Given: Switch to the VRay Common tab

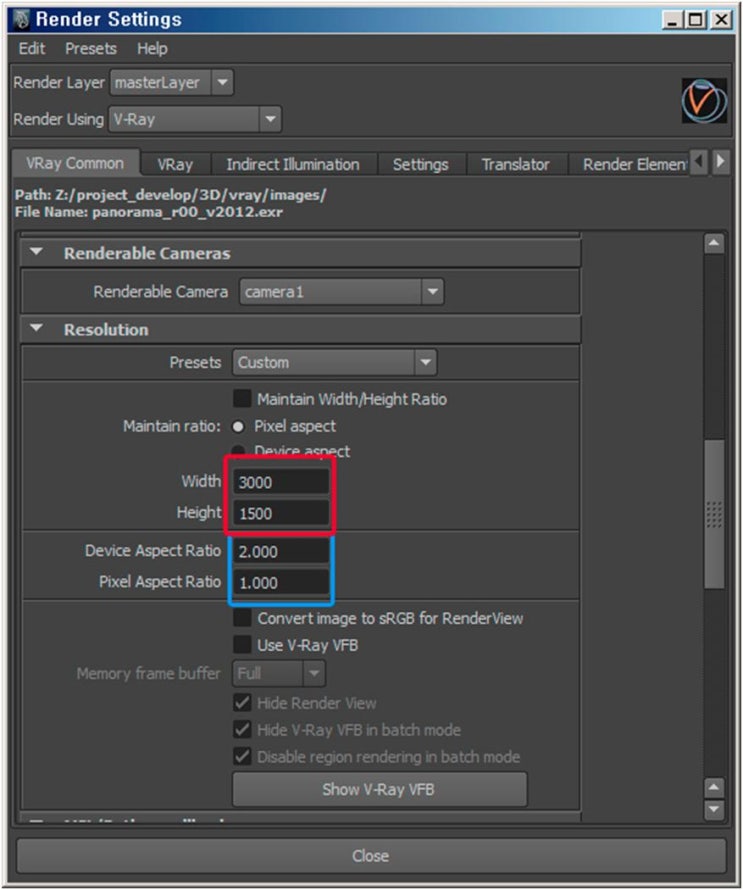Looking at the screenshot, I should pos(75,163).
